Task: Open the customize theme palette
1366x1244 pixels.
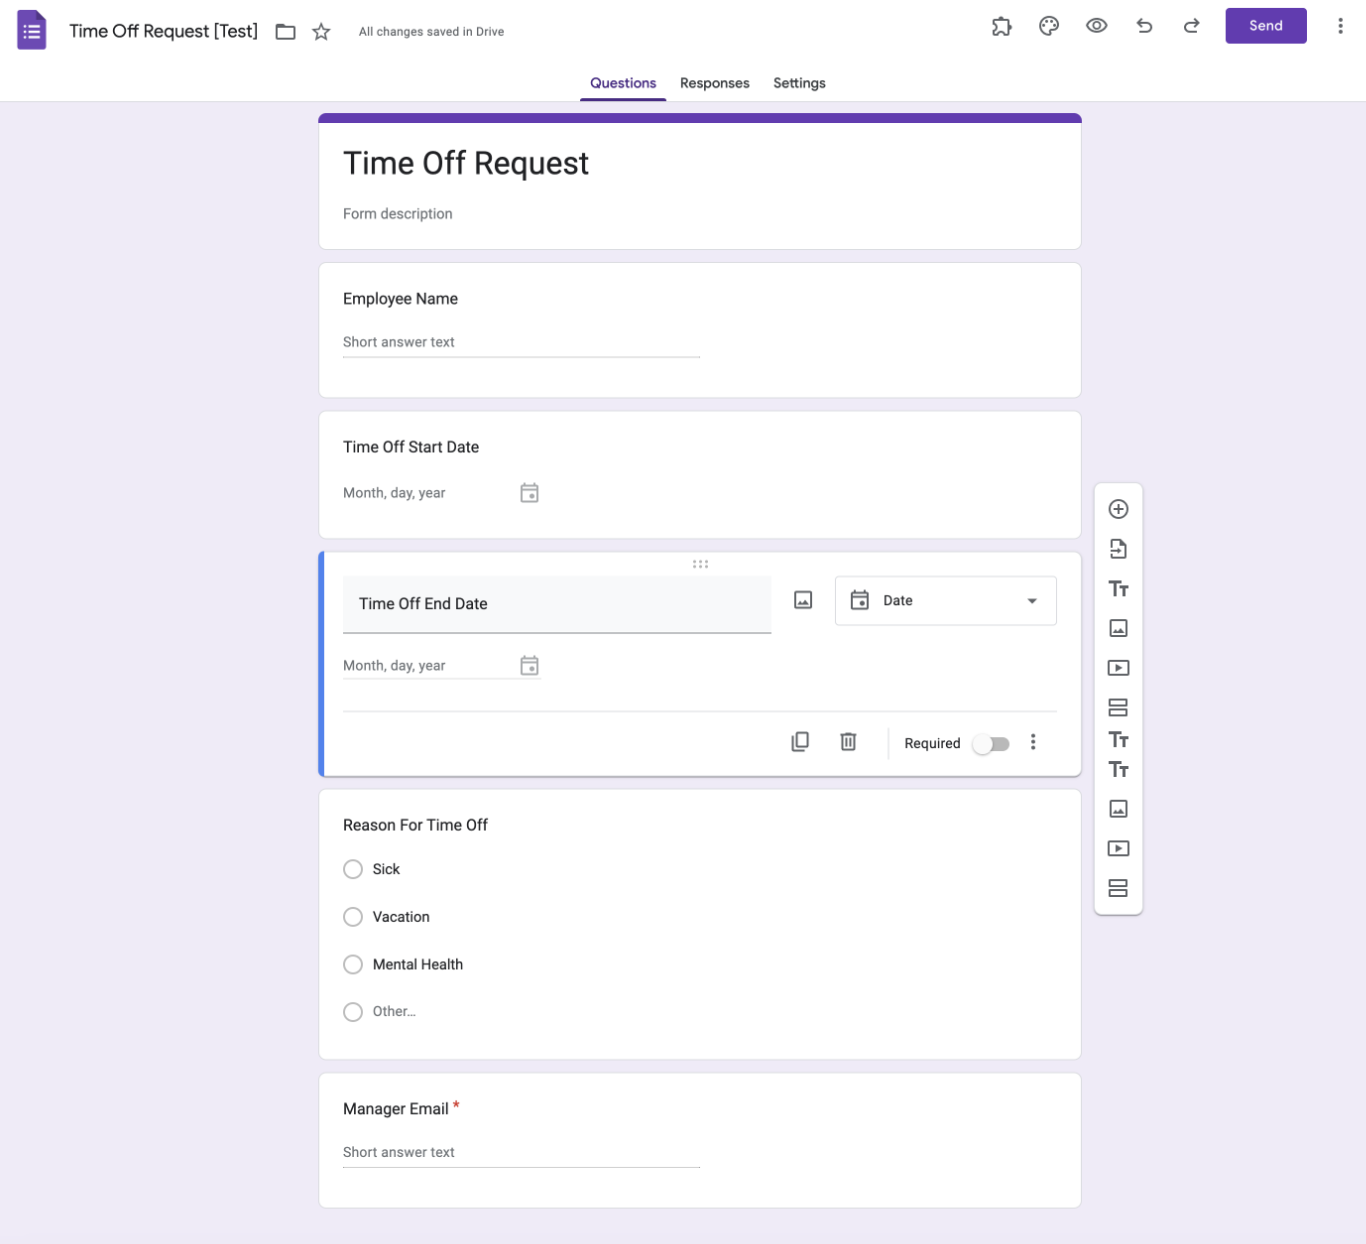Action: click(1048, 27)
